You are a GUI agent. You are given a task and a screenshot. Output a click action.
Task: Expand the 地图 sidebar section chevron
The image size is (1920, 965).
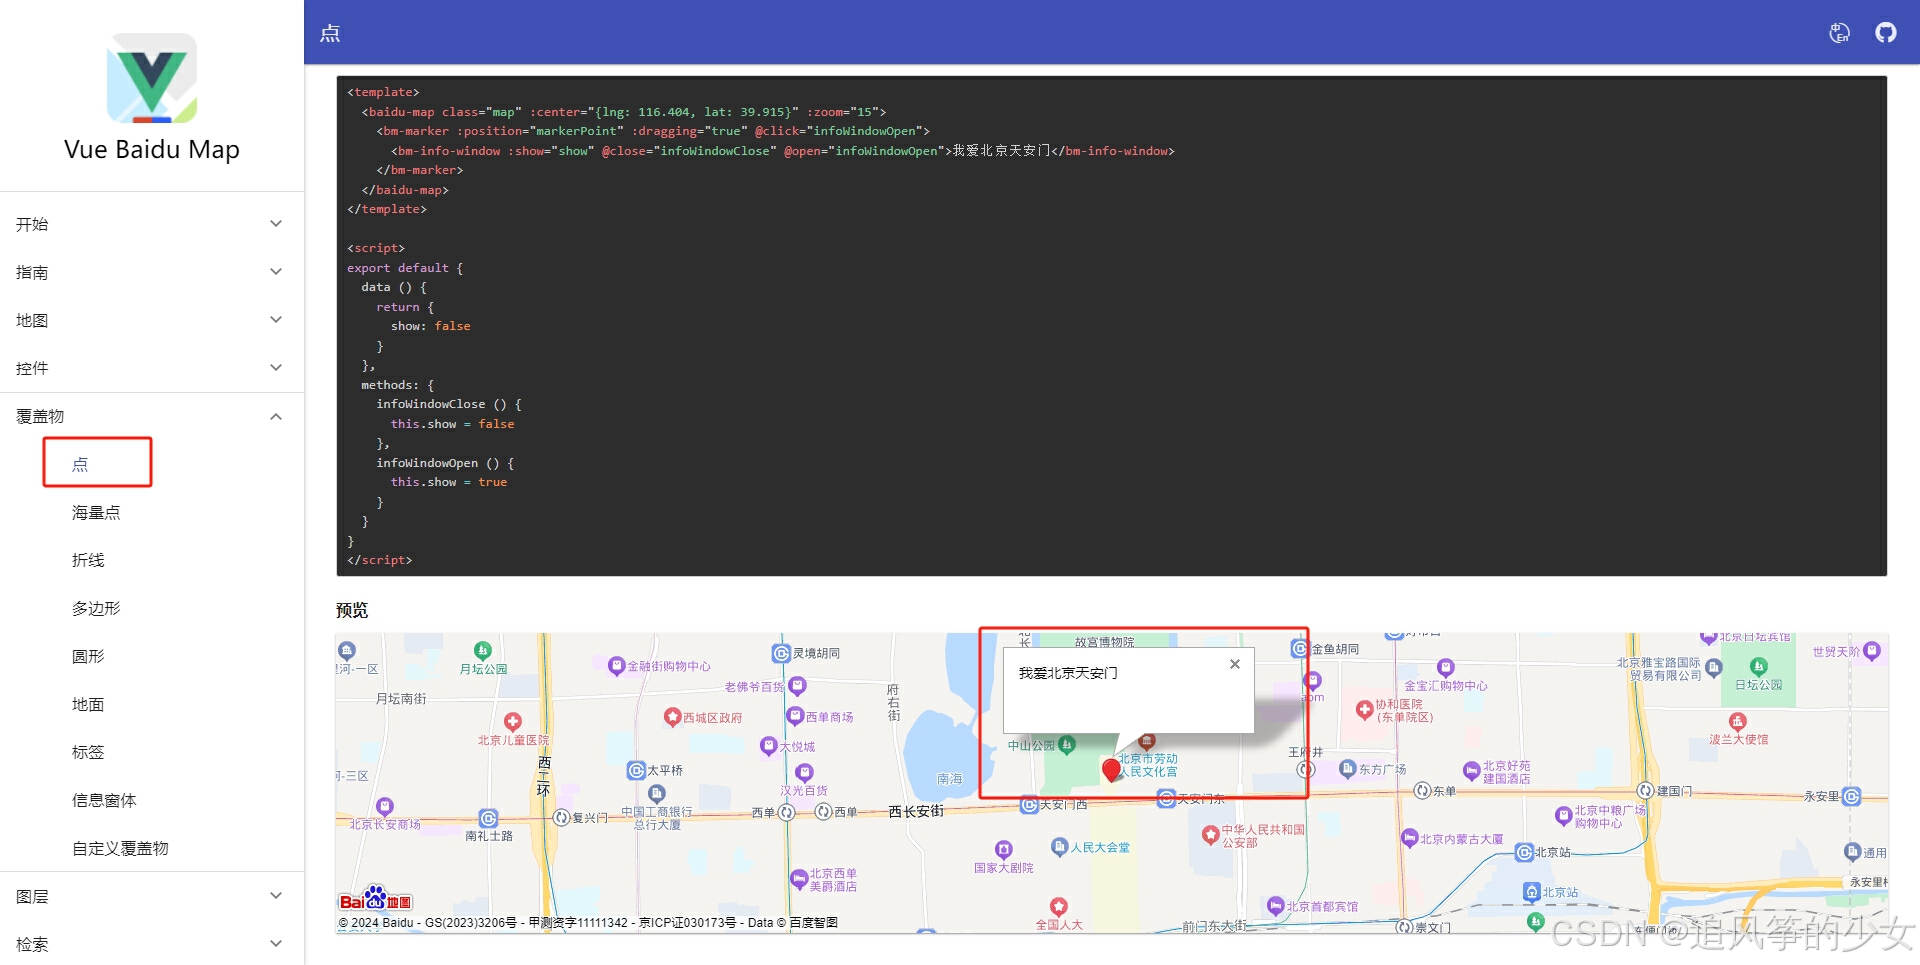click(276, 320)
